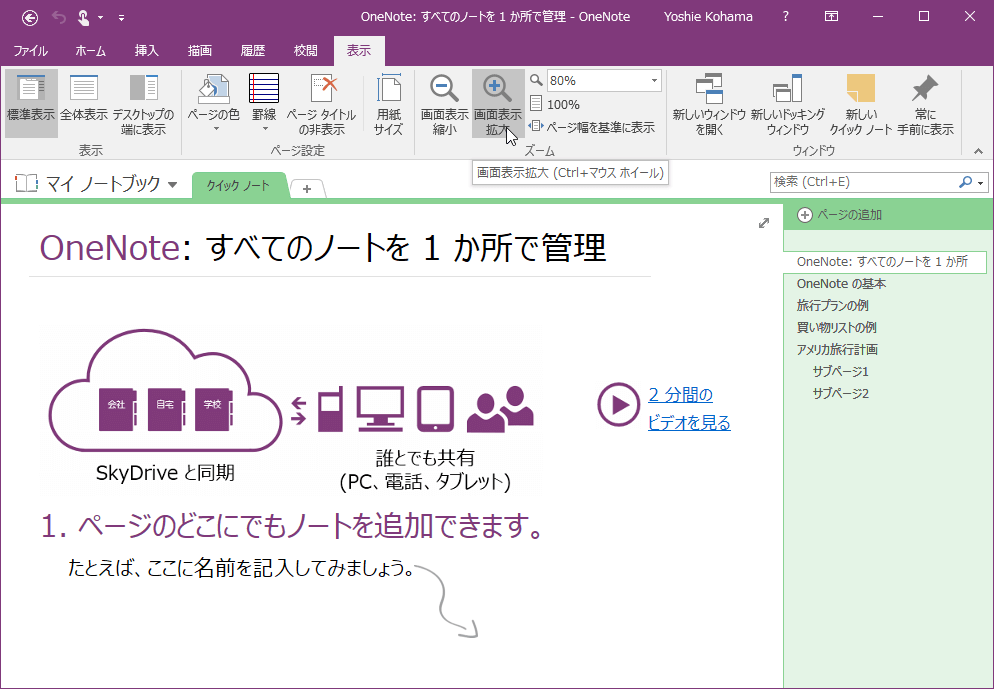Select page OneNote: すべてのノートを 1 か所

(884, 262)
